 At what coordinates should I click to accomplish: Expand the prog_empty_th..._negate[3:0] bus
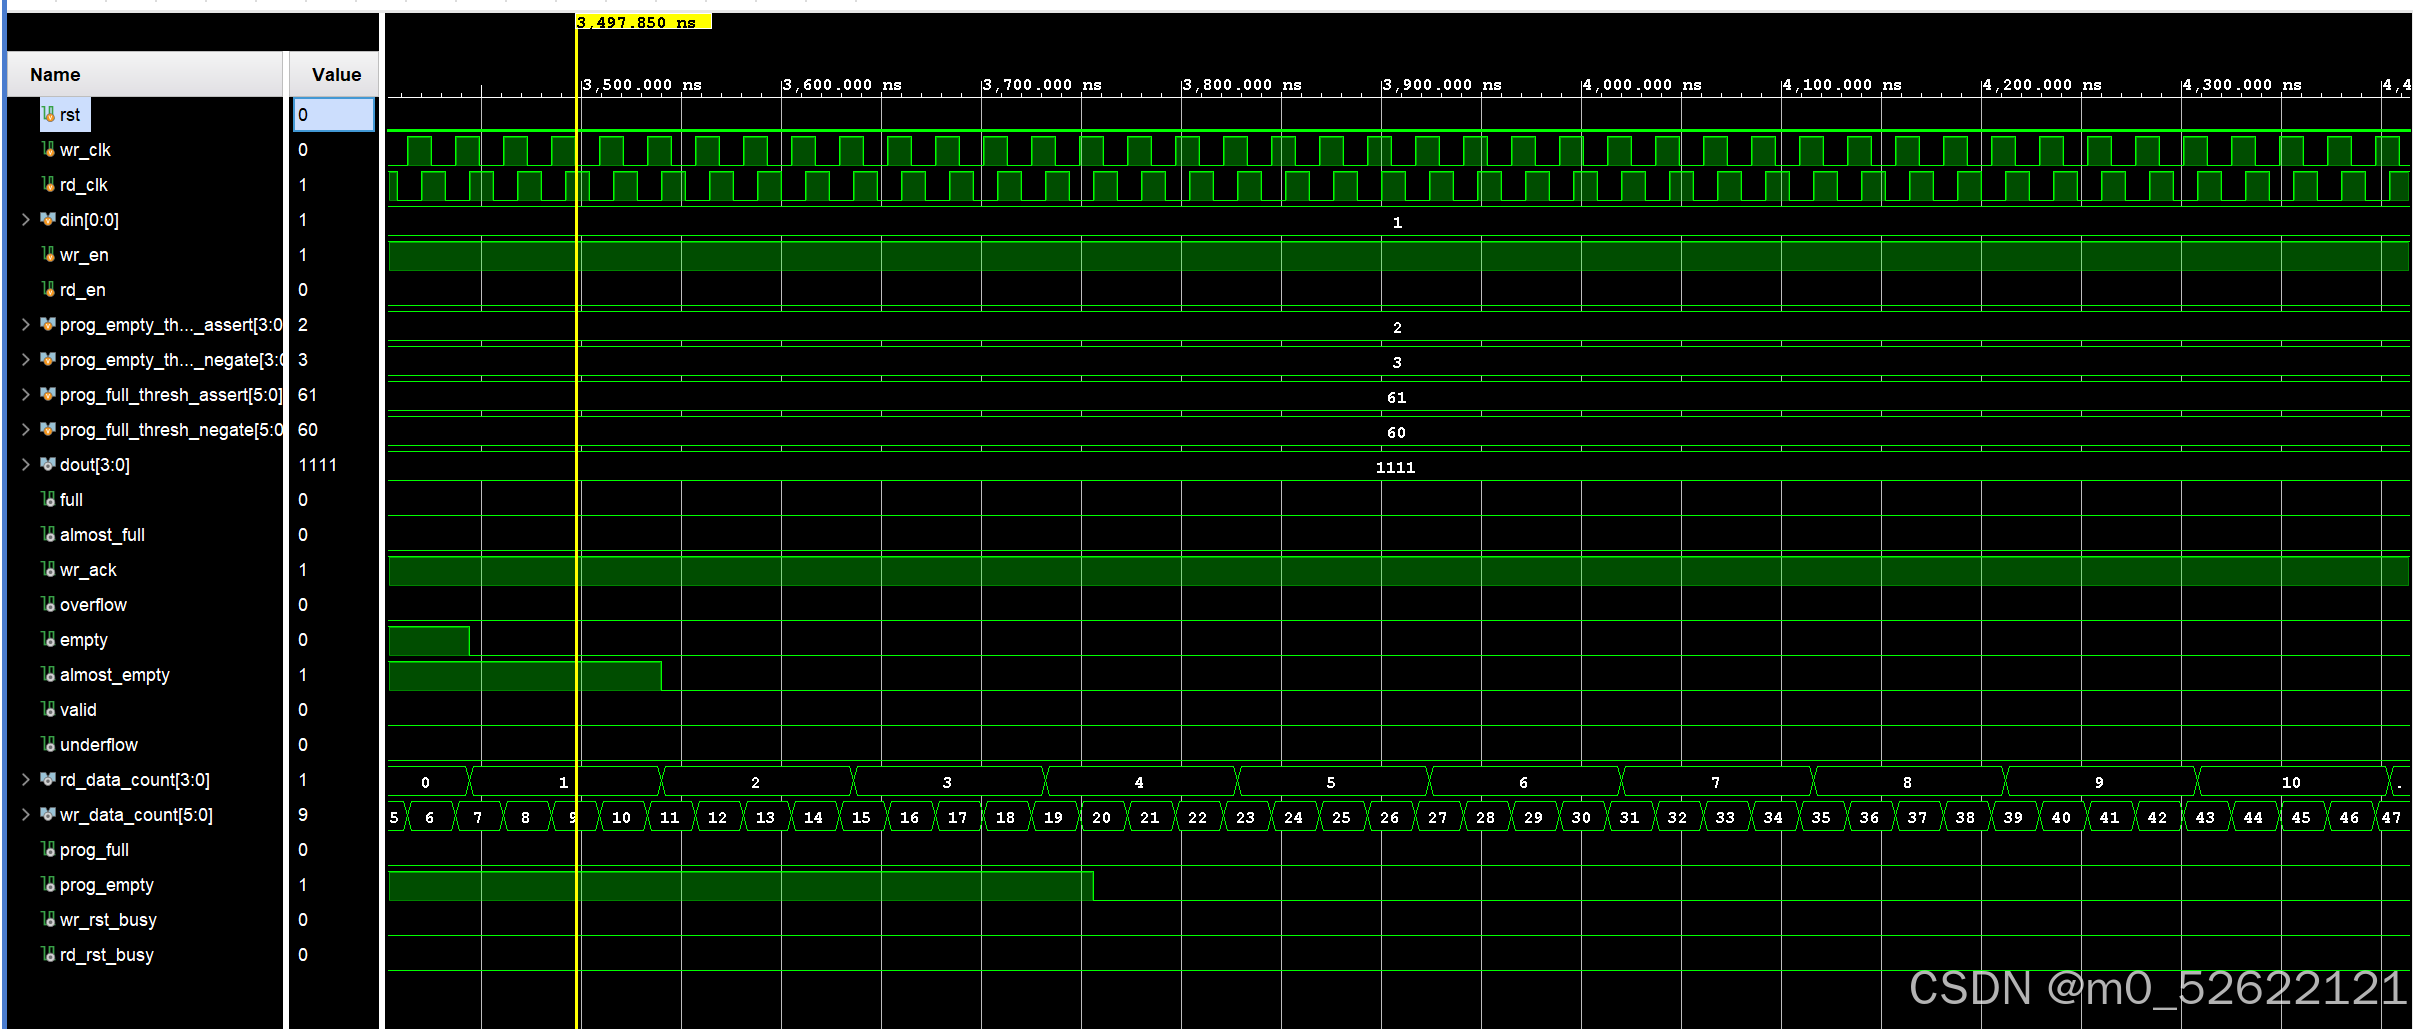point(25,360)
